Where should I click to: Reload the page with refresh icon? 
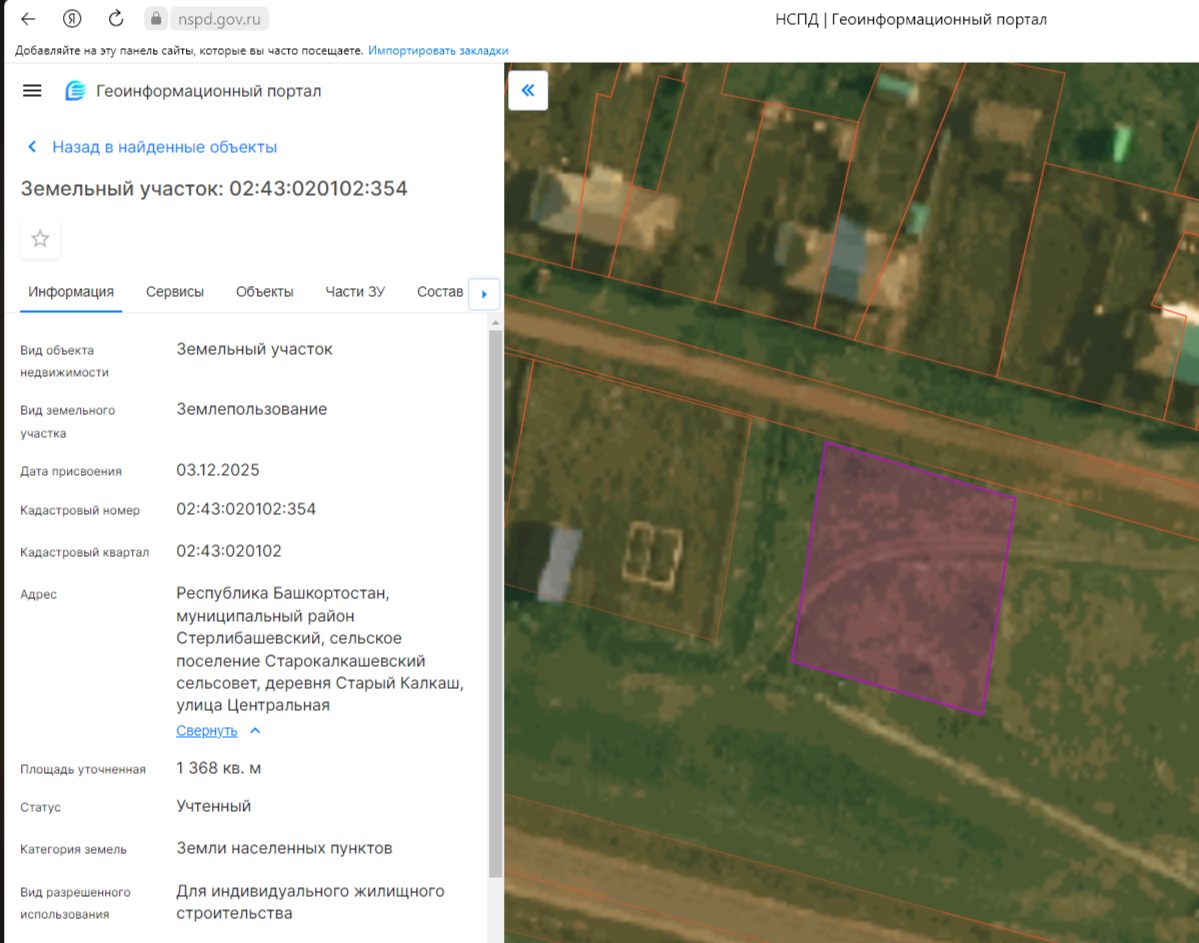115,18
